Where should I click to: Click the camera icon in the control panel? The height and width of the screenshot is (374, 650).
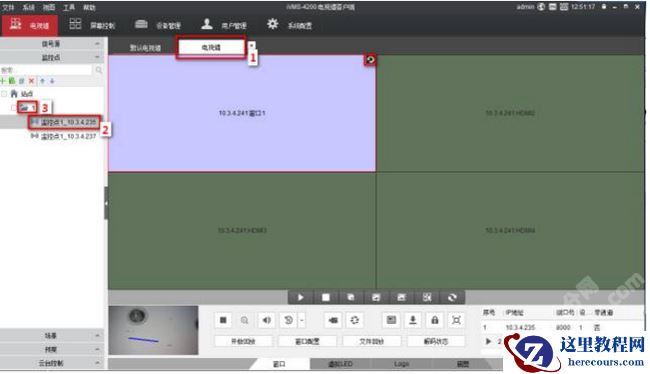click(x=332, y=320)
